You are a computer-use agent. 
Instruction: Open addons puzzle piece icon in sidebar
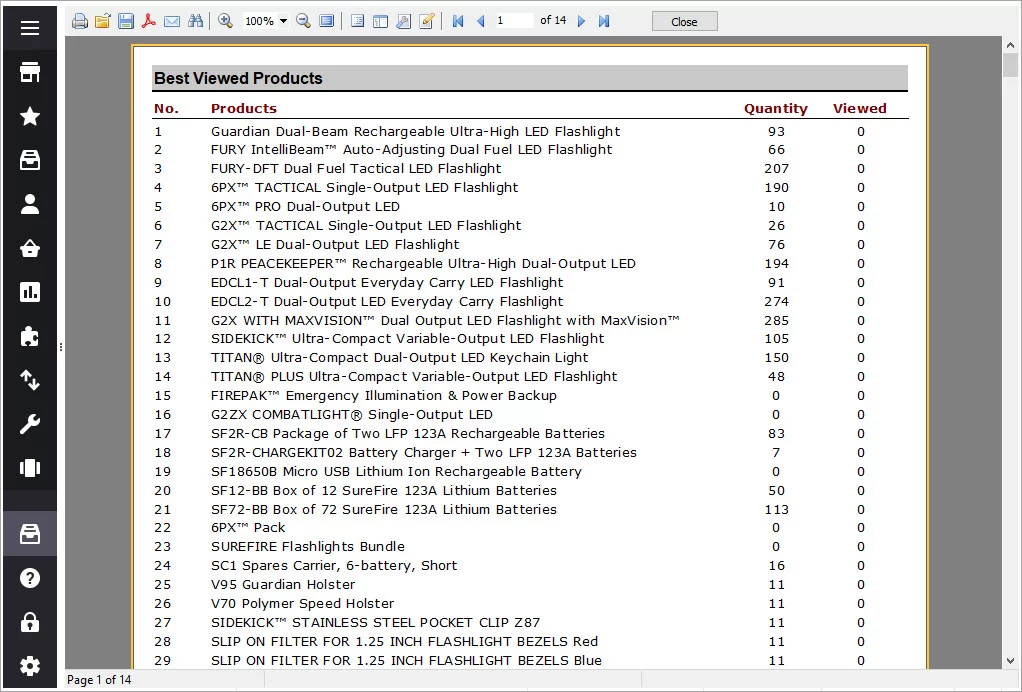tap(30, 336)
